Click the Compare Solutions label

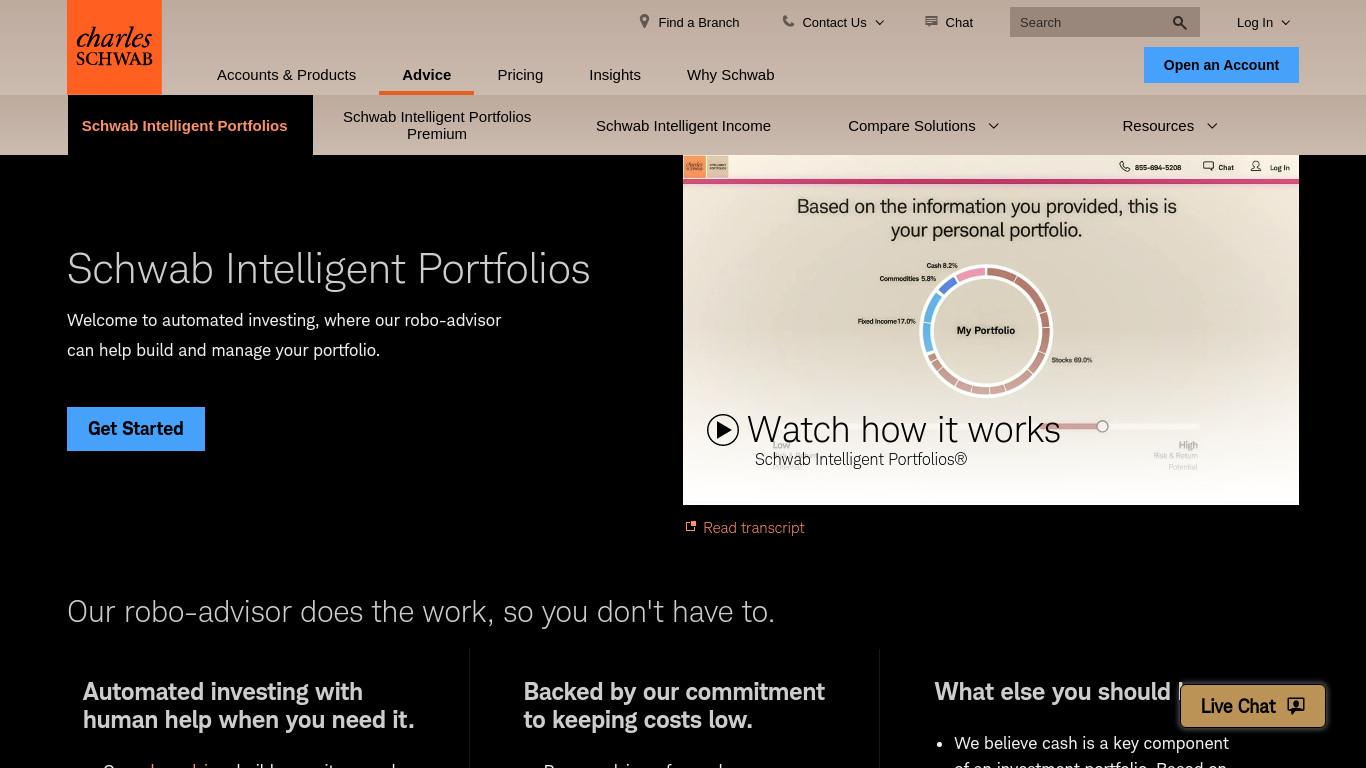[912, 126]
